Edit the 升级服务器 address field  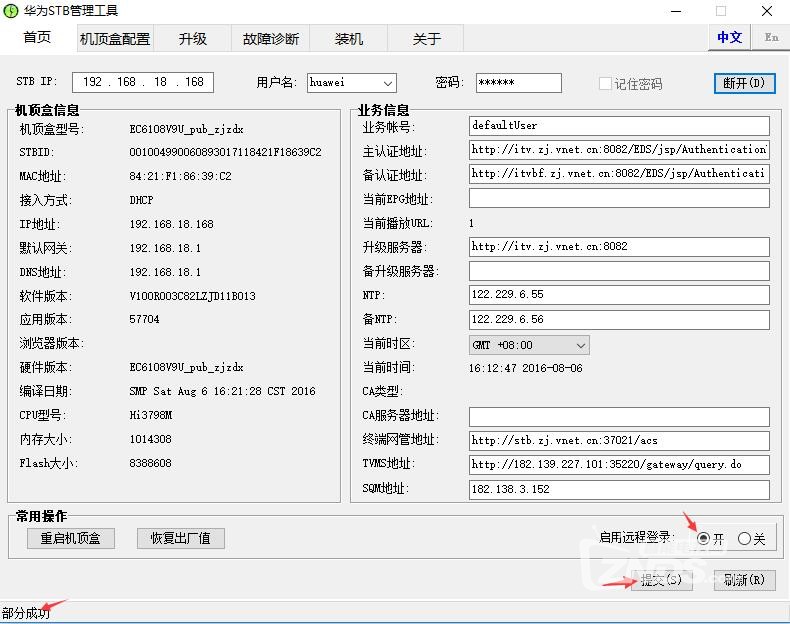tap(619, 247)
